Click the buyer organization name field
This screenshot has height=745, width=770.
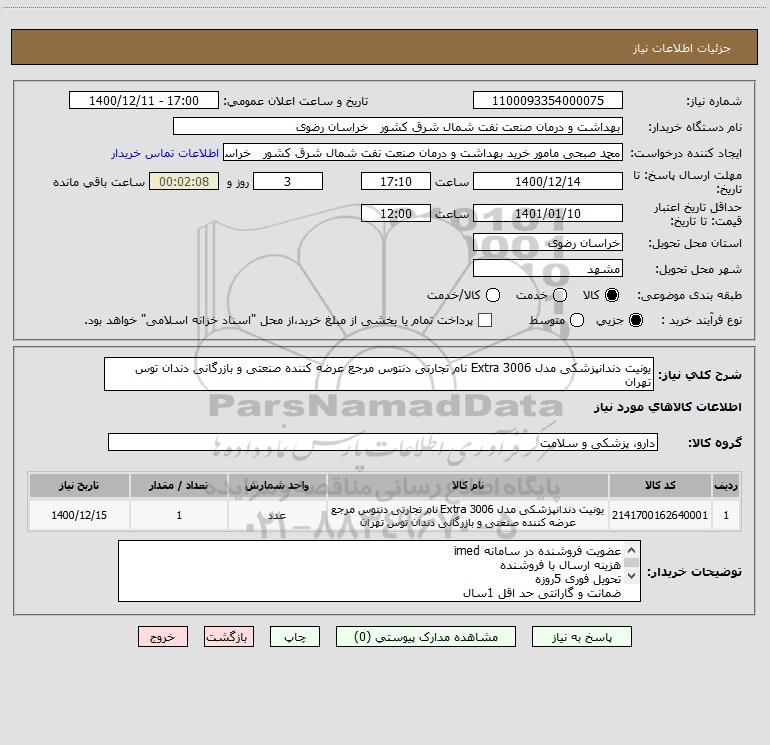click(398, 126)
